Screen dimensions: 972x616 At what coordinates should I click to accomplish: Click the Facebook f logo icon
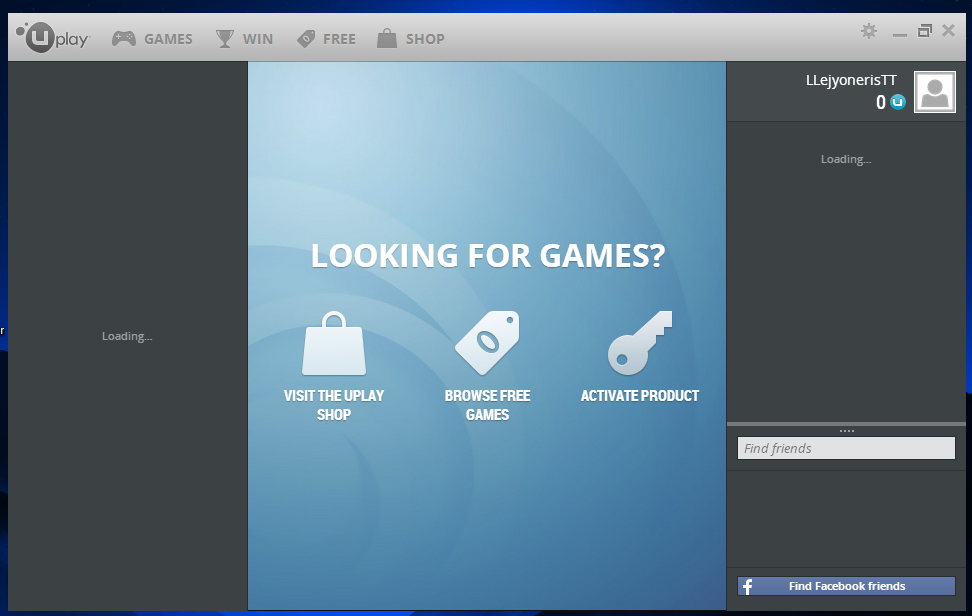[x=748, y=586]
